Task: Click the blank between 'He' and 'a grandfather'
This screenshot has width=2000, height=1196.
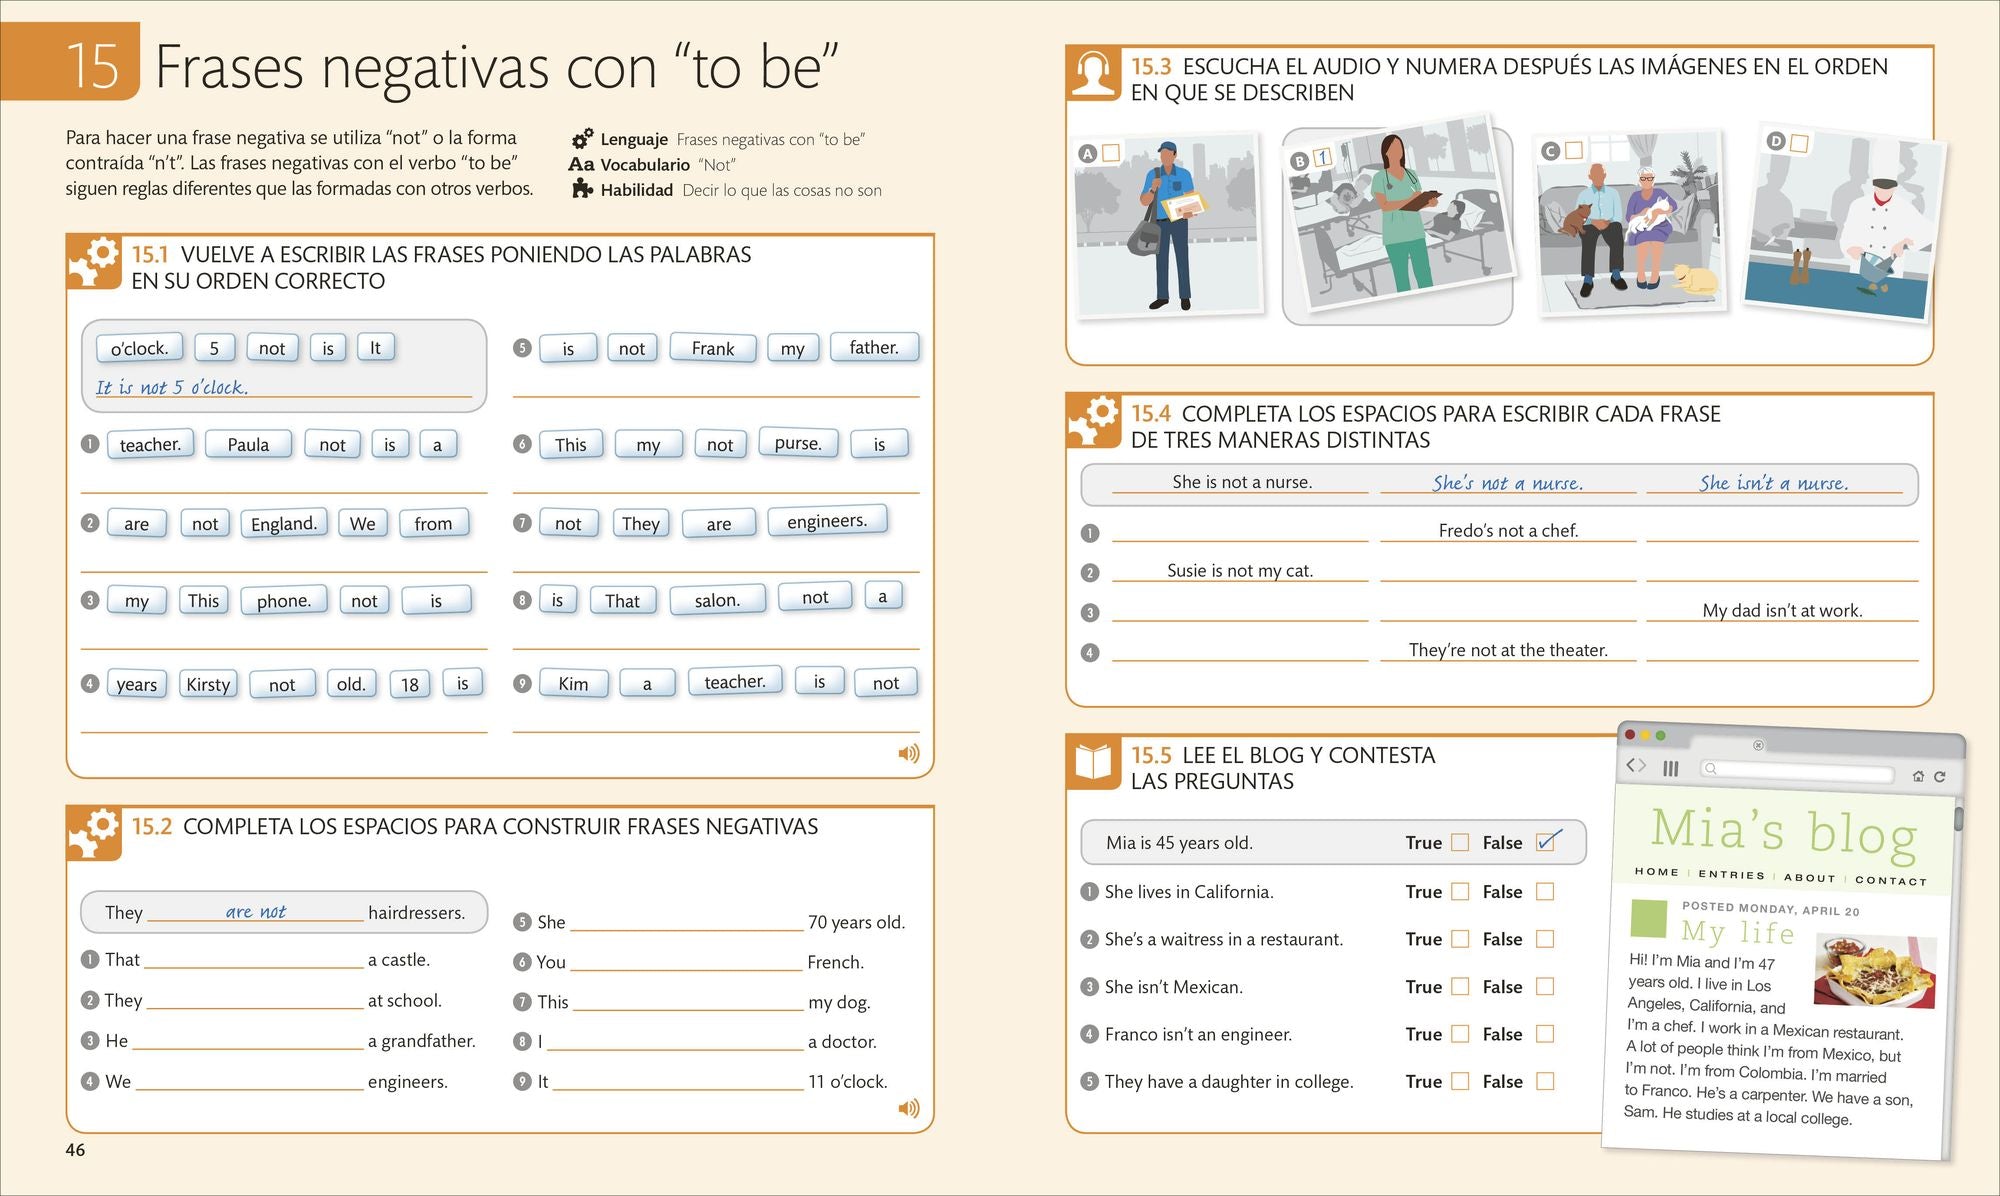Action: coord(248,1041)
